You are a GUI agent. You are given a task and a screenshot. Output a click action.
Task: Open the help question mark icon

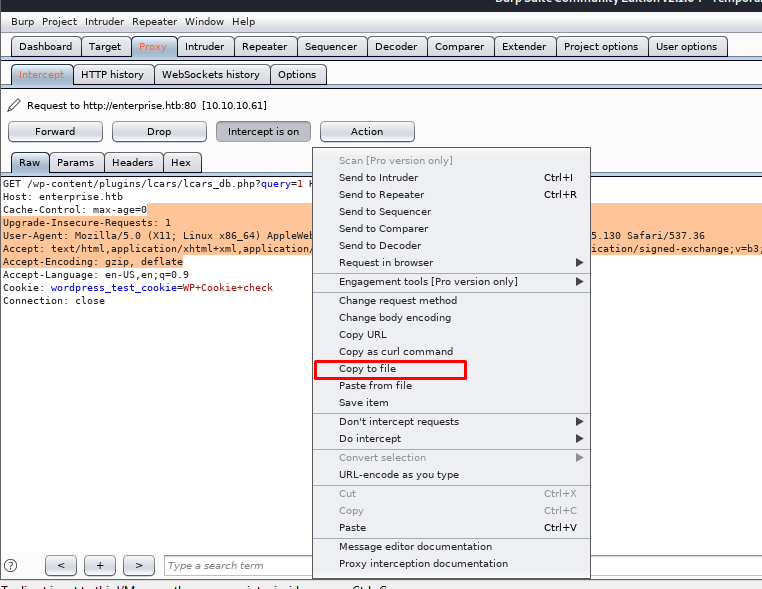[x=10, y=566]
